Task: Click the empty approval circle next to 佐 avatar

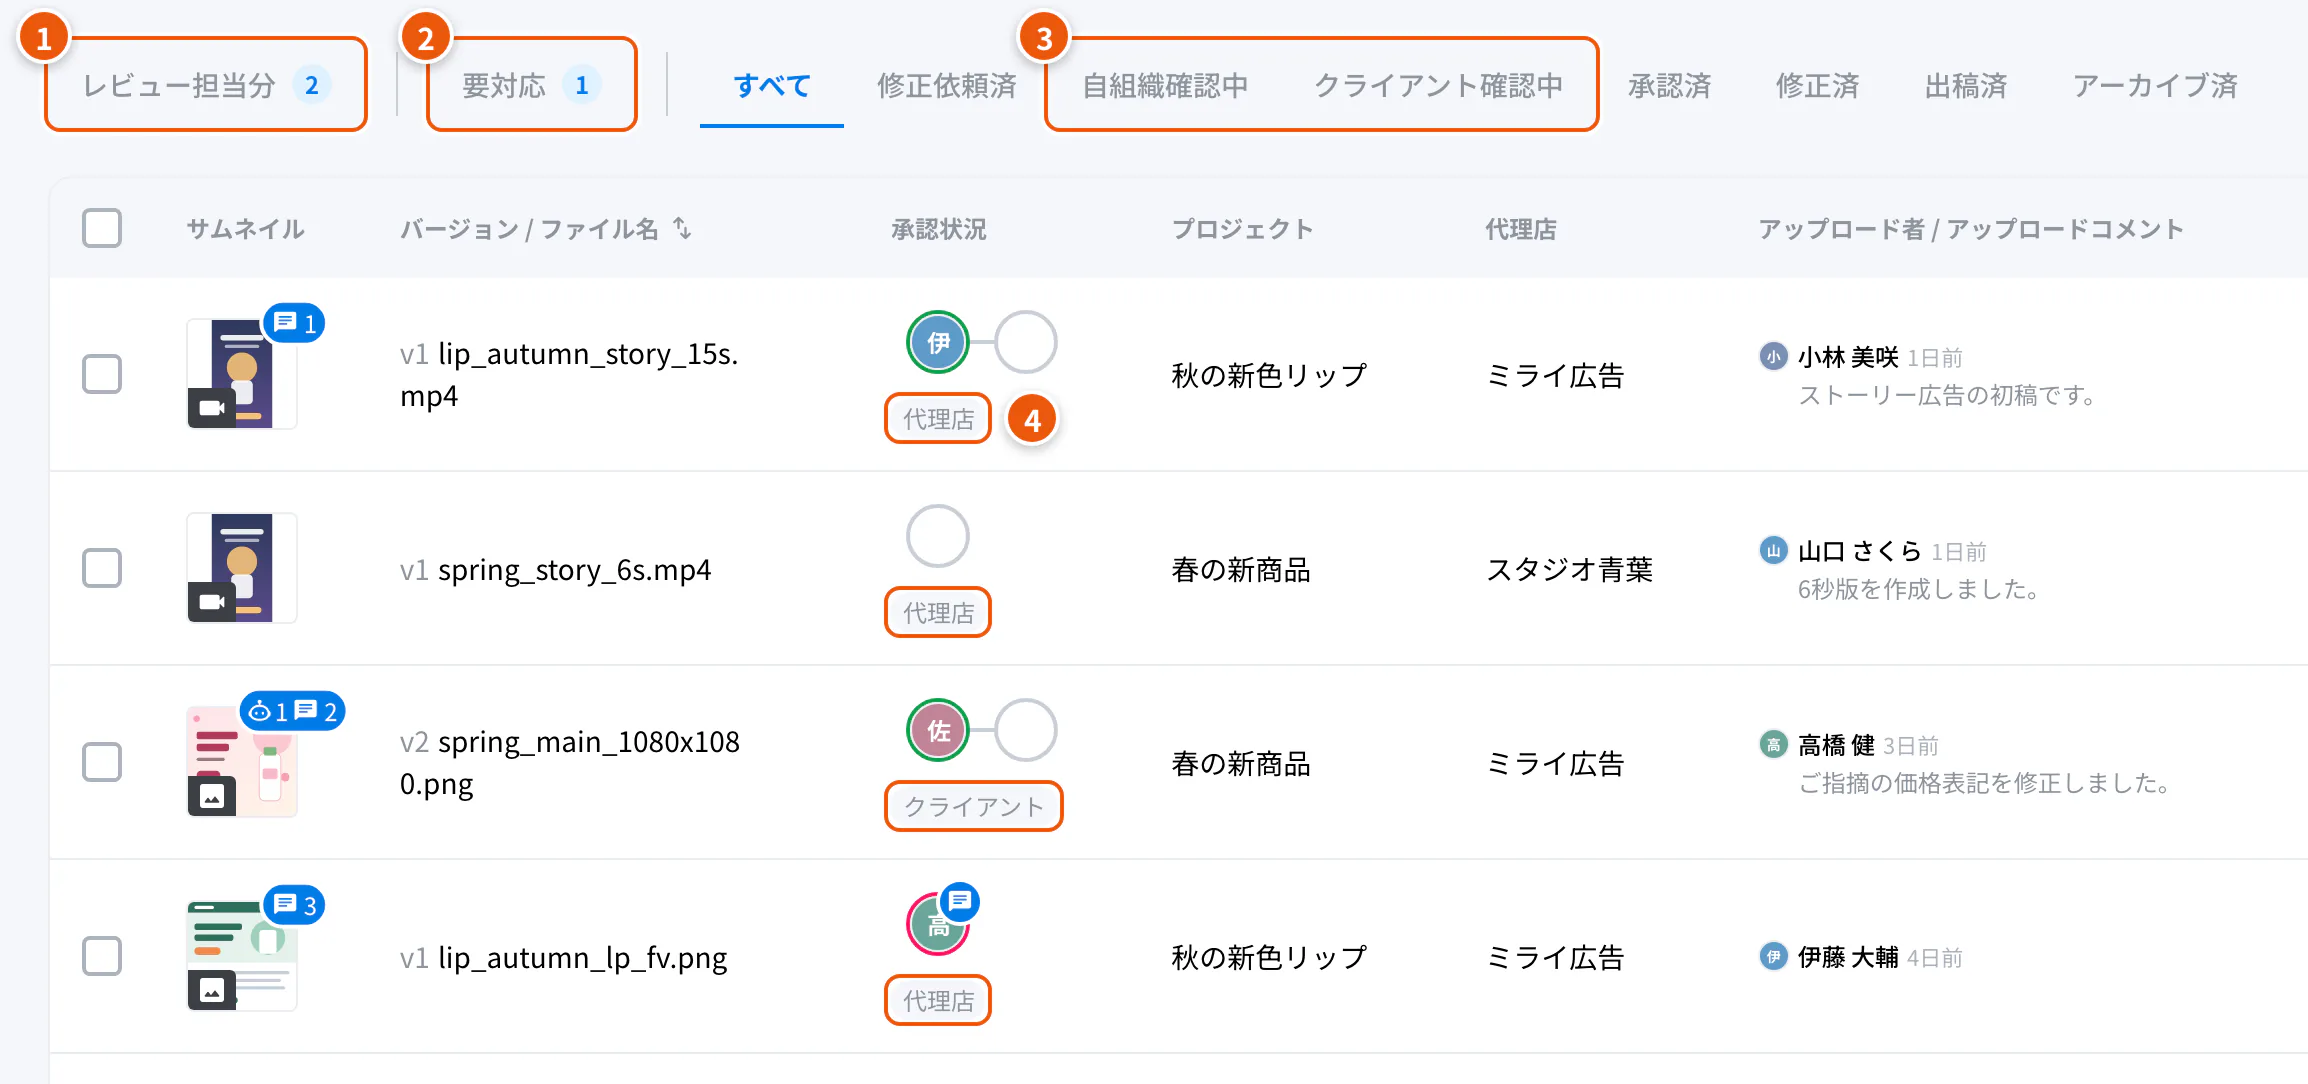Action: click(1025, 730)
